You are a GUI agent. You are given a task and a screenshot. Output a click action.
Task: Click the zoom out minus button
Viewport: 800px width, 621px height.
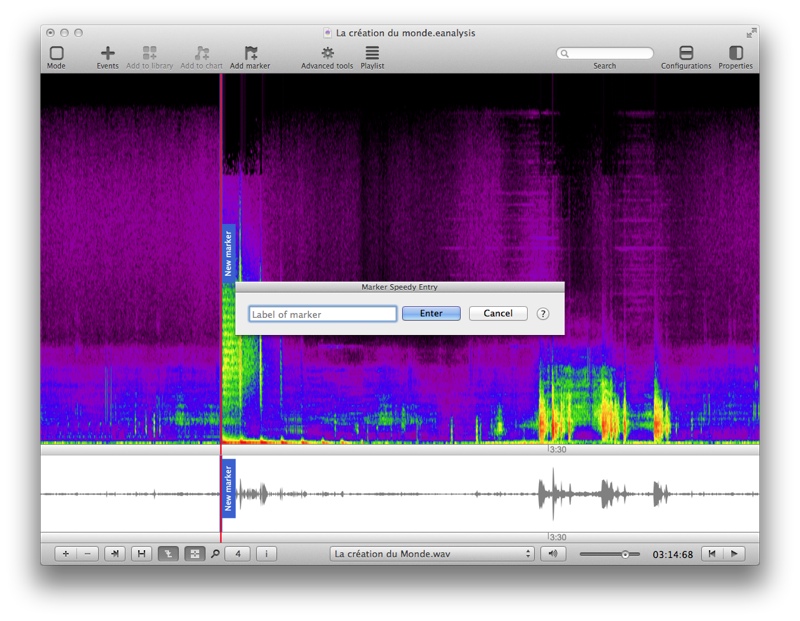88,554
